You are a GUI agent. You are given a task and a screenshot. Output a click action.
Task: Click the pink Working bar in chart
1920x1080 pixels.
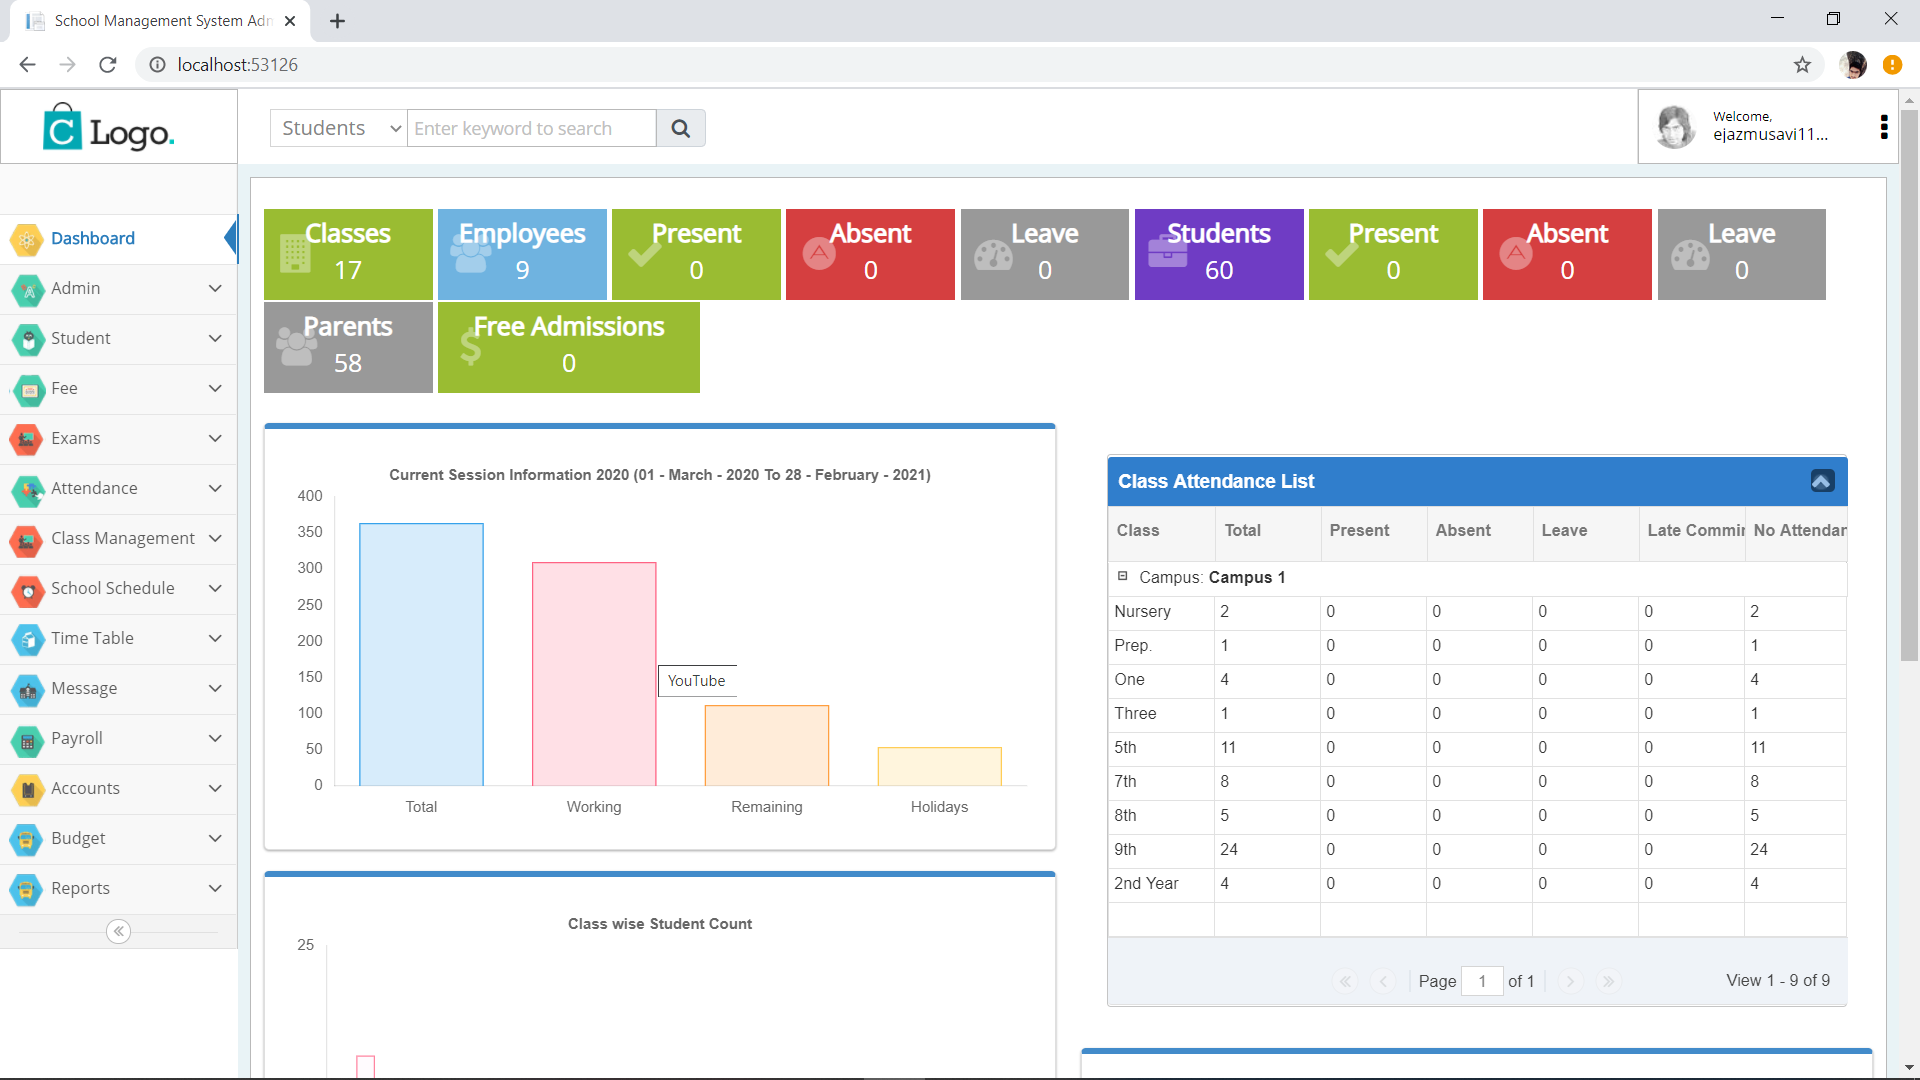point(594,673)
